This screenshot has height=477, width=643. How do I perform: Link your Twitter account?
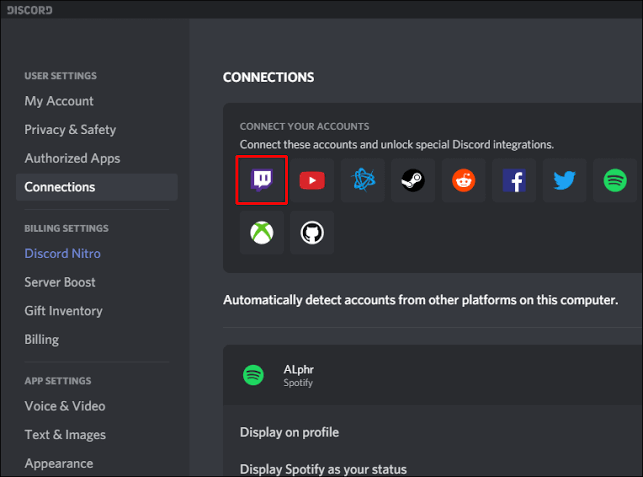click(564, 181)
